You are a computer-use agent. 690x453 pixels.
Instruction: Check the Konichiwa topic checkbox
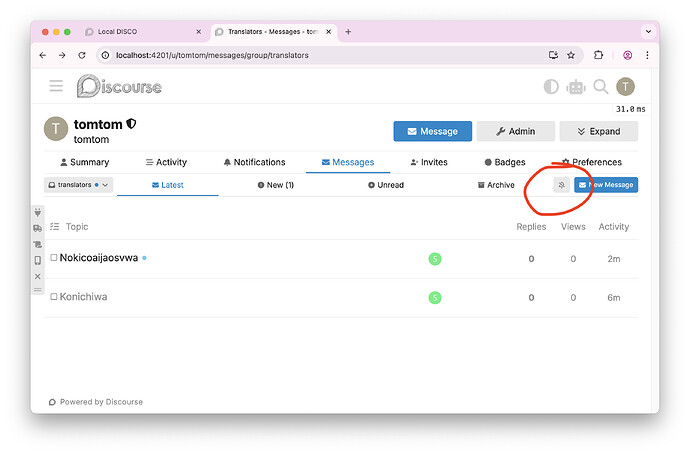[x=54, y=297]
